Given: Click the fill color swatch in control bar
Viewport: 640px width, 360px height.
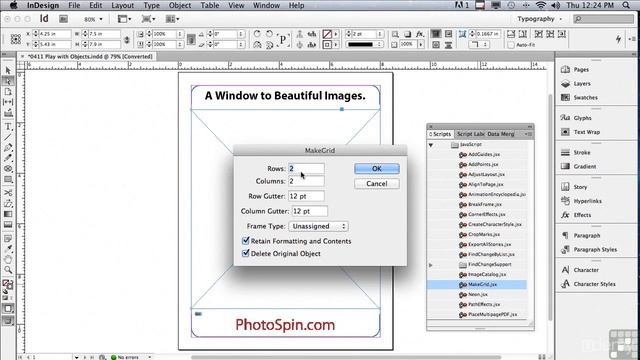Looking at the screenshot, I should 327,34.
